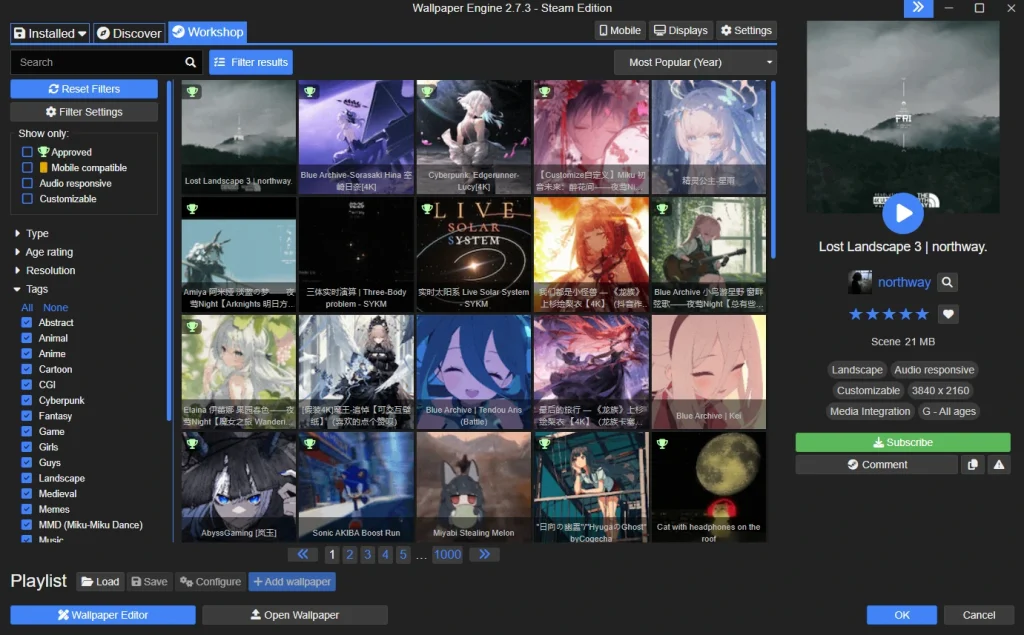This screenshot has width=1024, height=635.
Task: Uncheck the Landscape tag
Action: [x=26, y=478]
